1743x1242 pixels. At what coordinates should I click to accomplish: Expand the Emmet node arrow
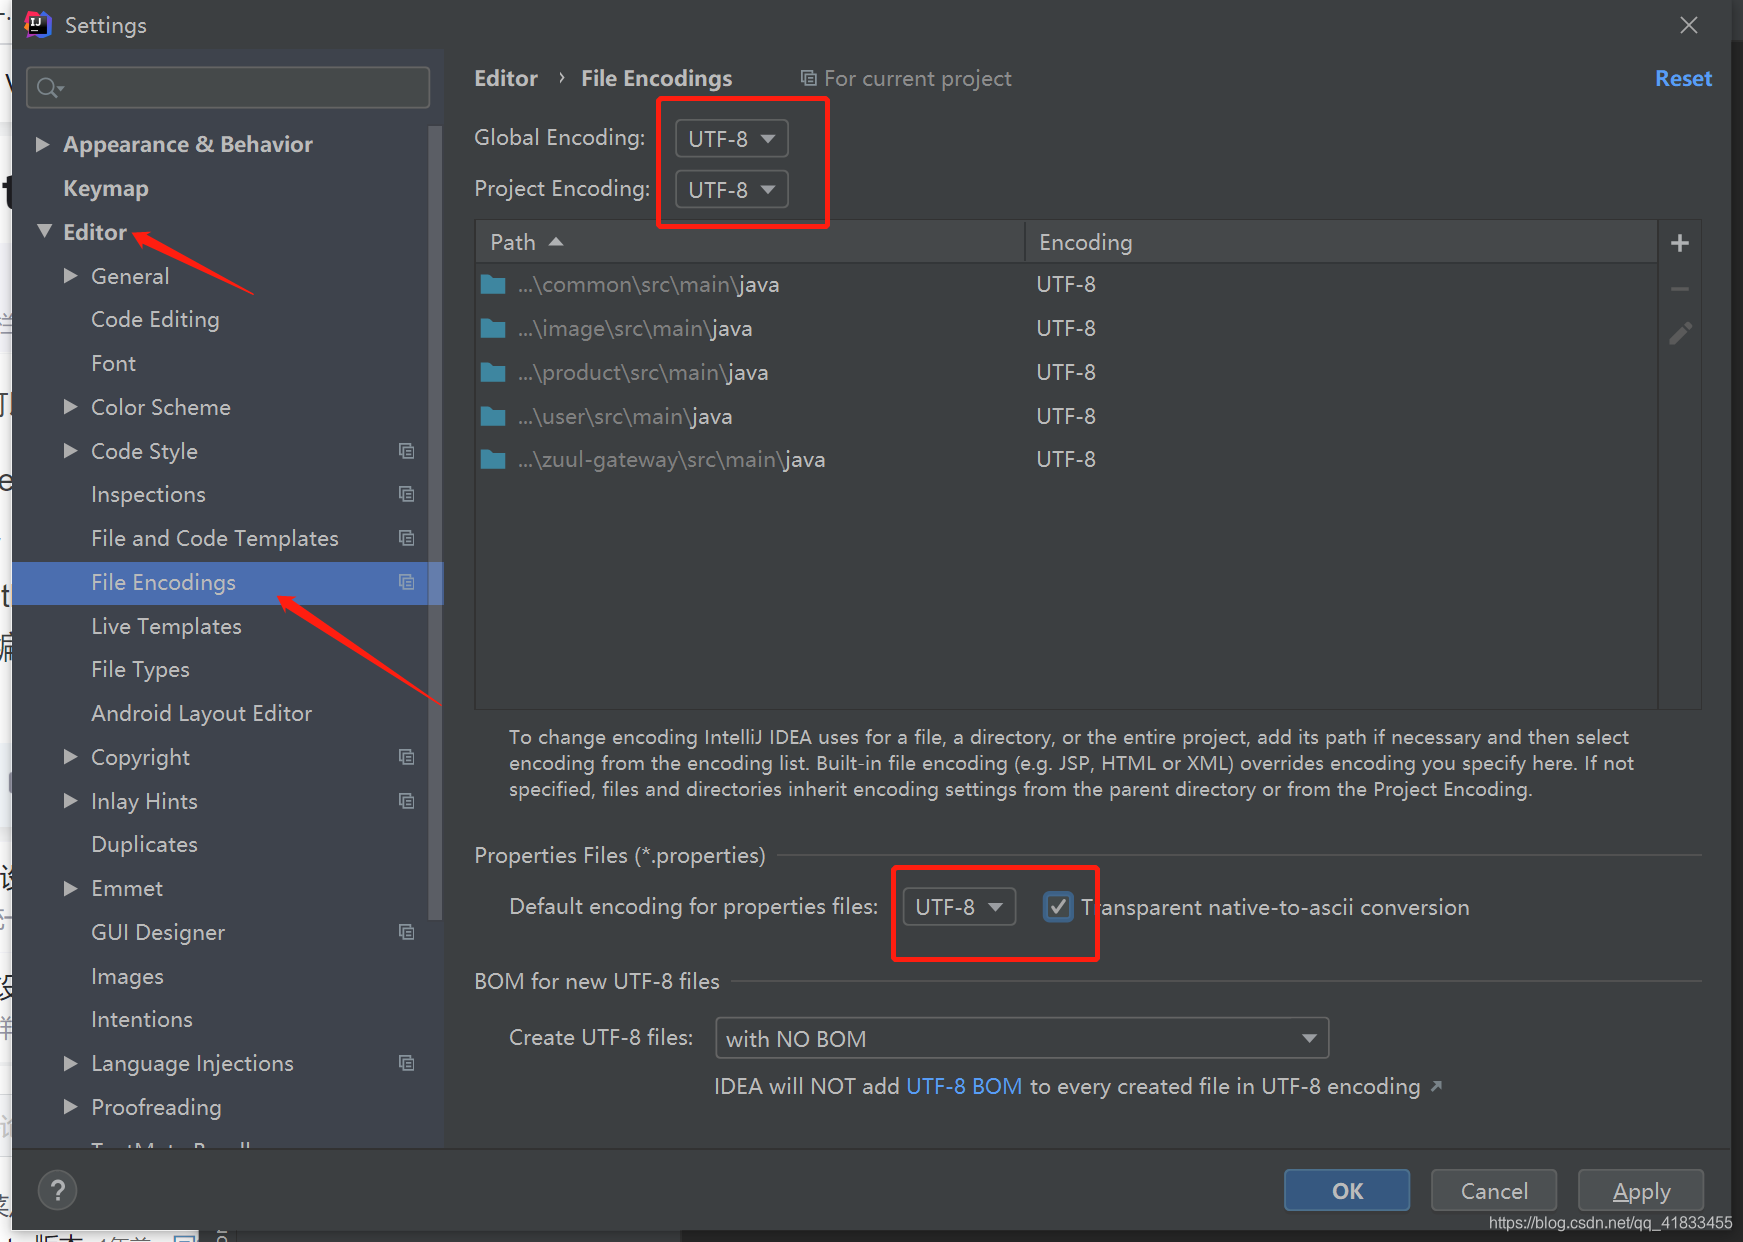point(71,888)
